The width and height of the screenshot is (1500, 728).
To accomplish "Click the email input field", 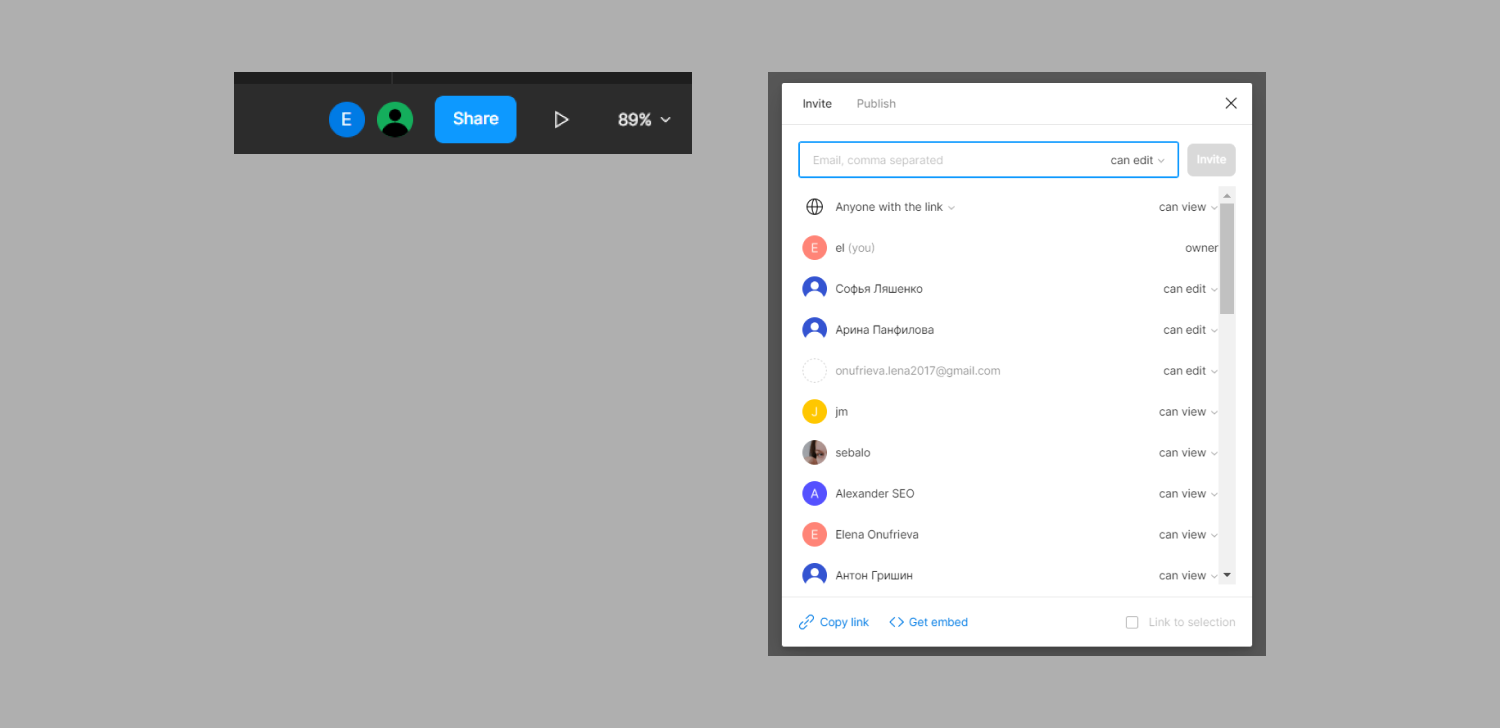I will (x=950, y=160).
